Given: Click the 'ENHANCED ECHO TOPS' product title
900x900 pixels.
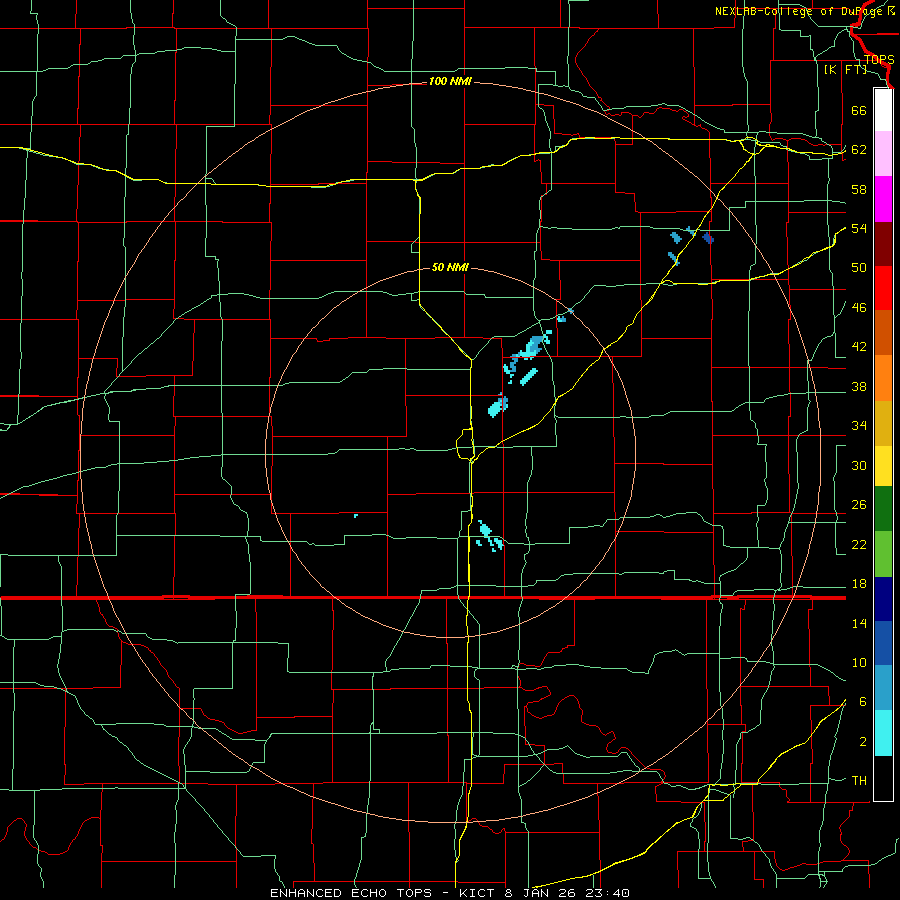Looking at the screenshot, I should coord(351,893).
